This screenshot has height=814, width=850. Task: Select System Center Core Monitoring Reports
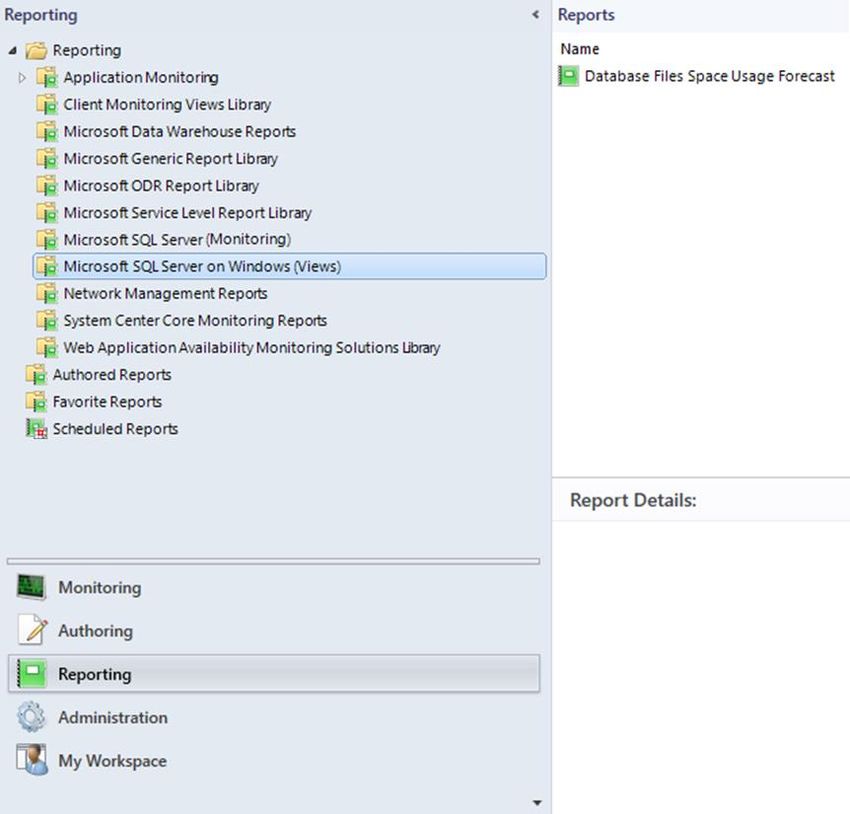[195, 321]
